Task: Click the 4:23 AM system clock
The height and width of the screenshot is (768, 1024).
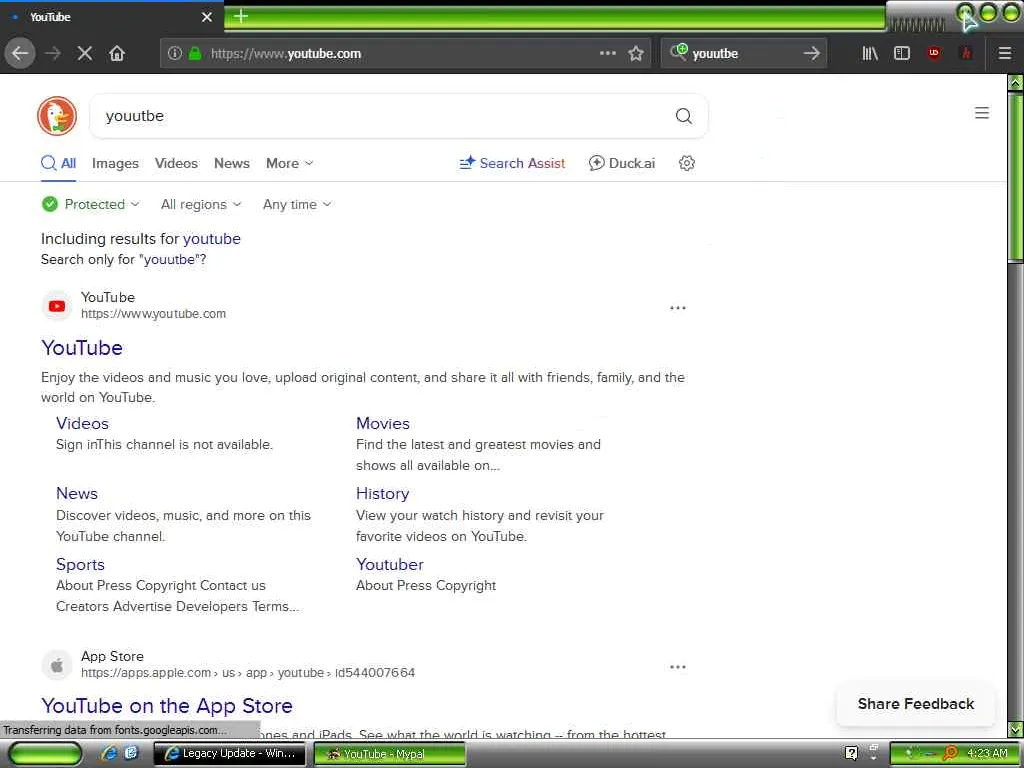Action: 987,754
